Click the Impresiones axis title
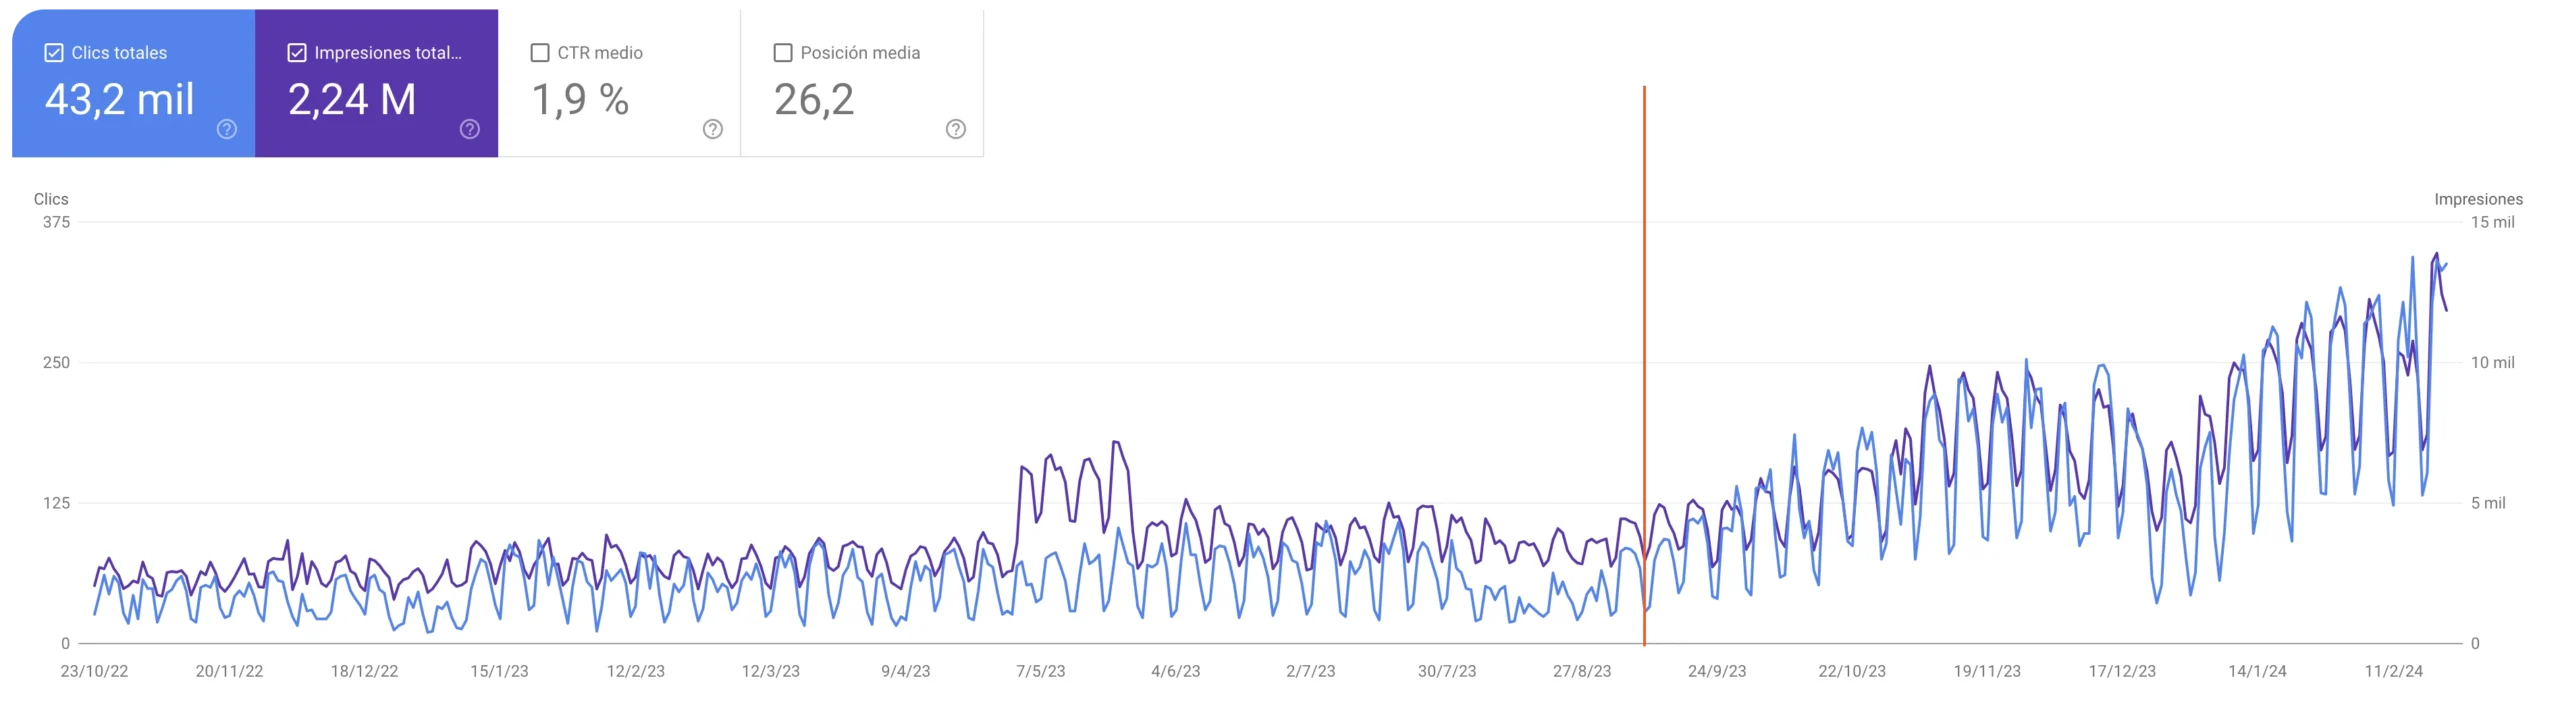2560x728 pixels. click(2478, 199)
